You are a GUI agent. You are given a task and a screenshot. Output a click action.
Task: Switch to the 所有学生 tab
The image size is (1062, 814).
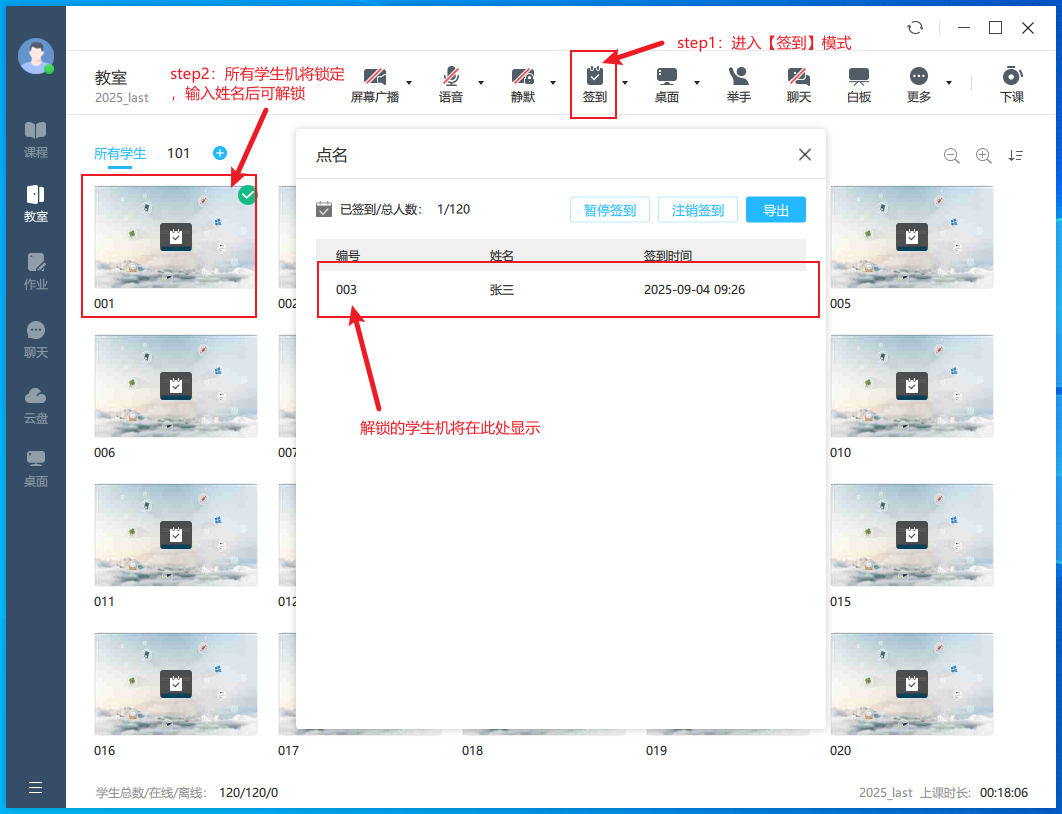coord(120,154)
